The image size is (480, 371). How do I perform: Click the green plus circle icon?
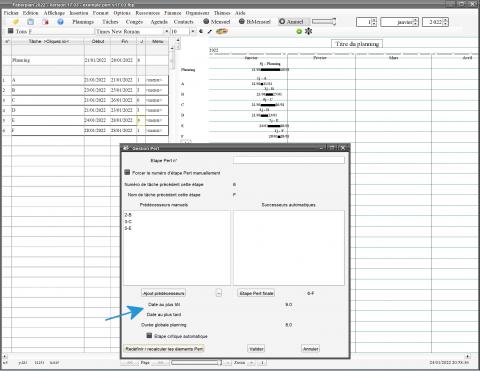pos(299,31)
